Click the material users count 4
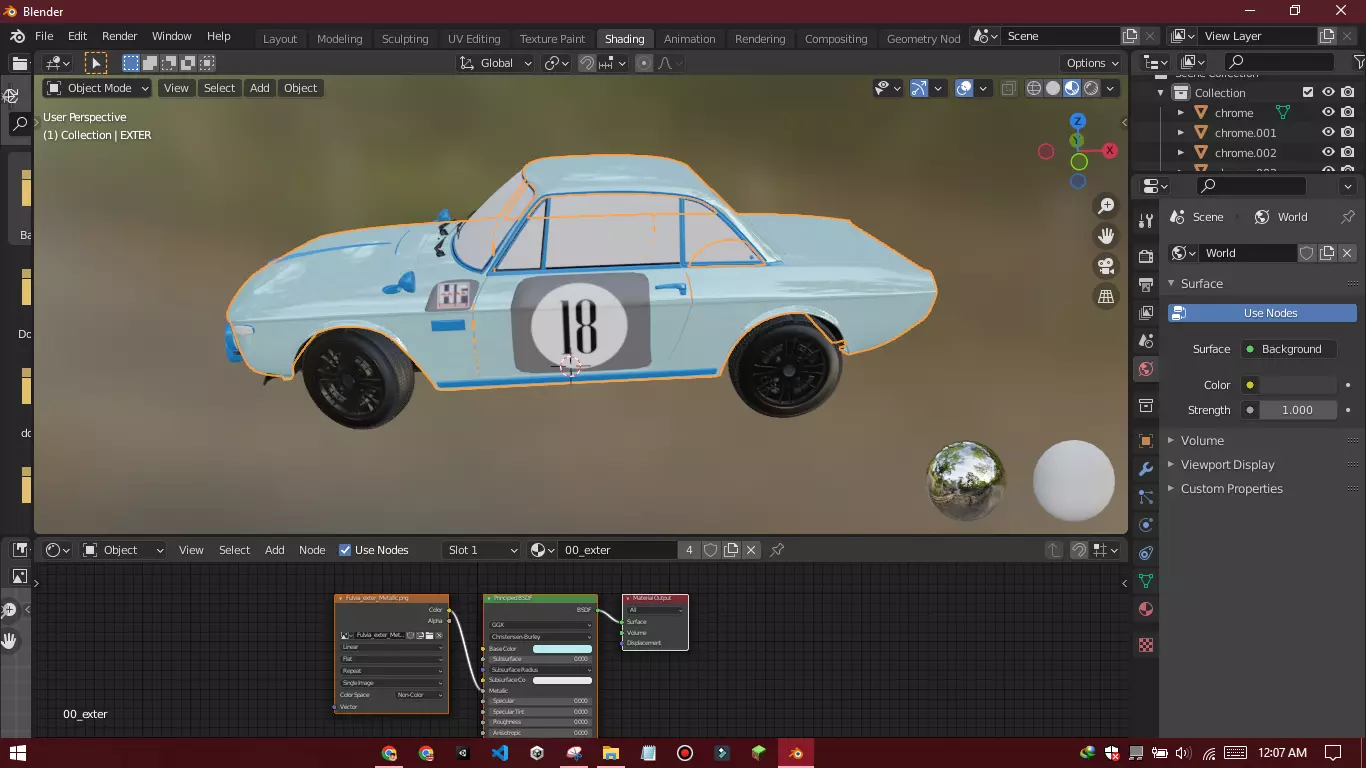 (x=689, y=550)
